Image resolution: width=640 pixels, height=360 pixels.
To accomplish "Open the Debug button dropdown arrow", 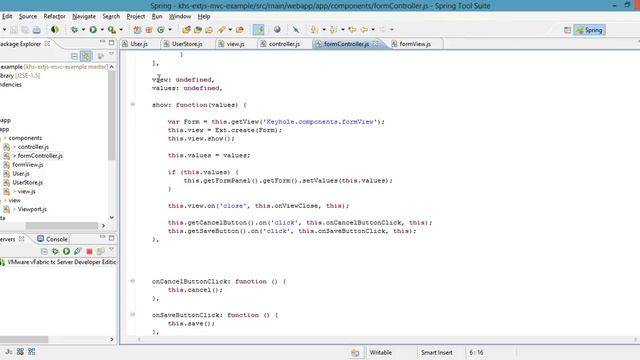I will 83,30.
